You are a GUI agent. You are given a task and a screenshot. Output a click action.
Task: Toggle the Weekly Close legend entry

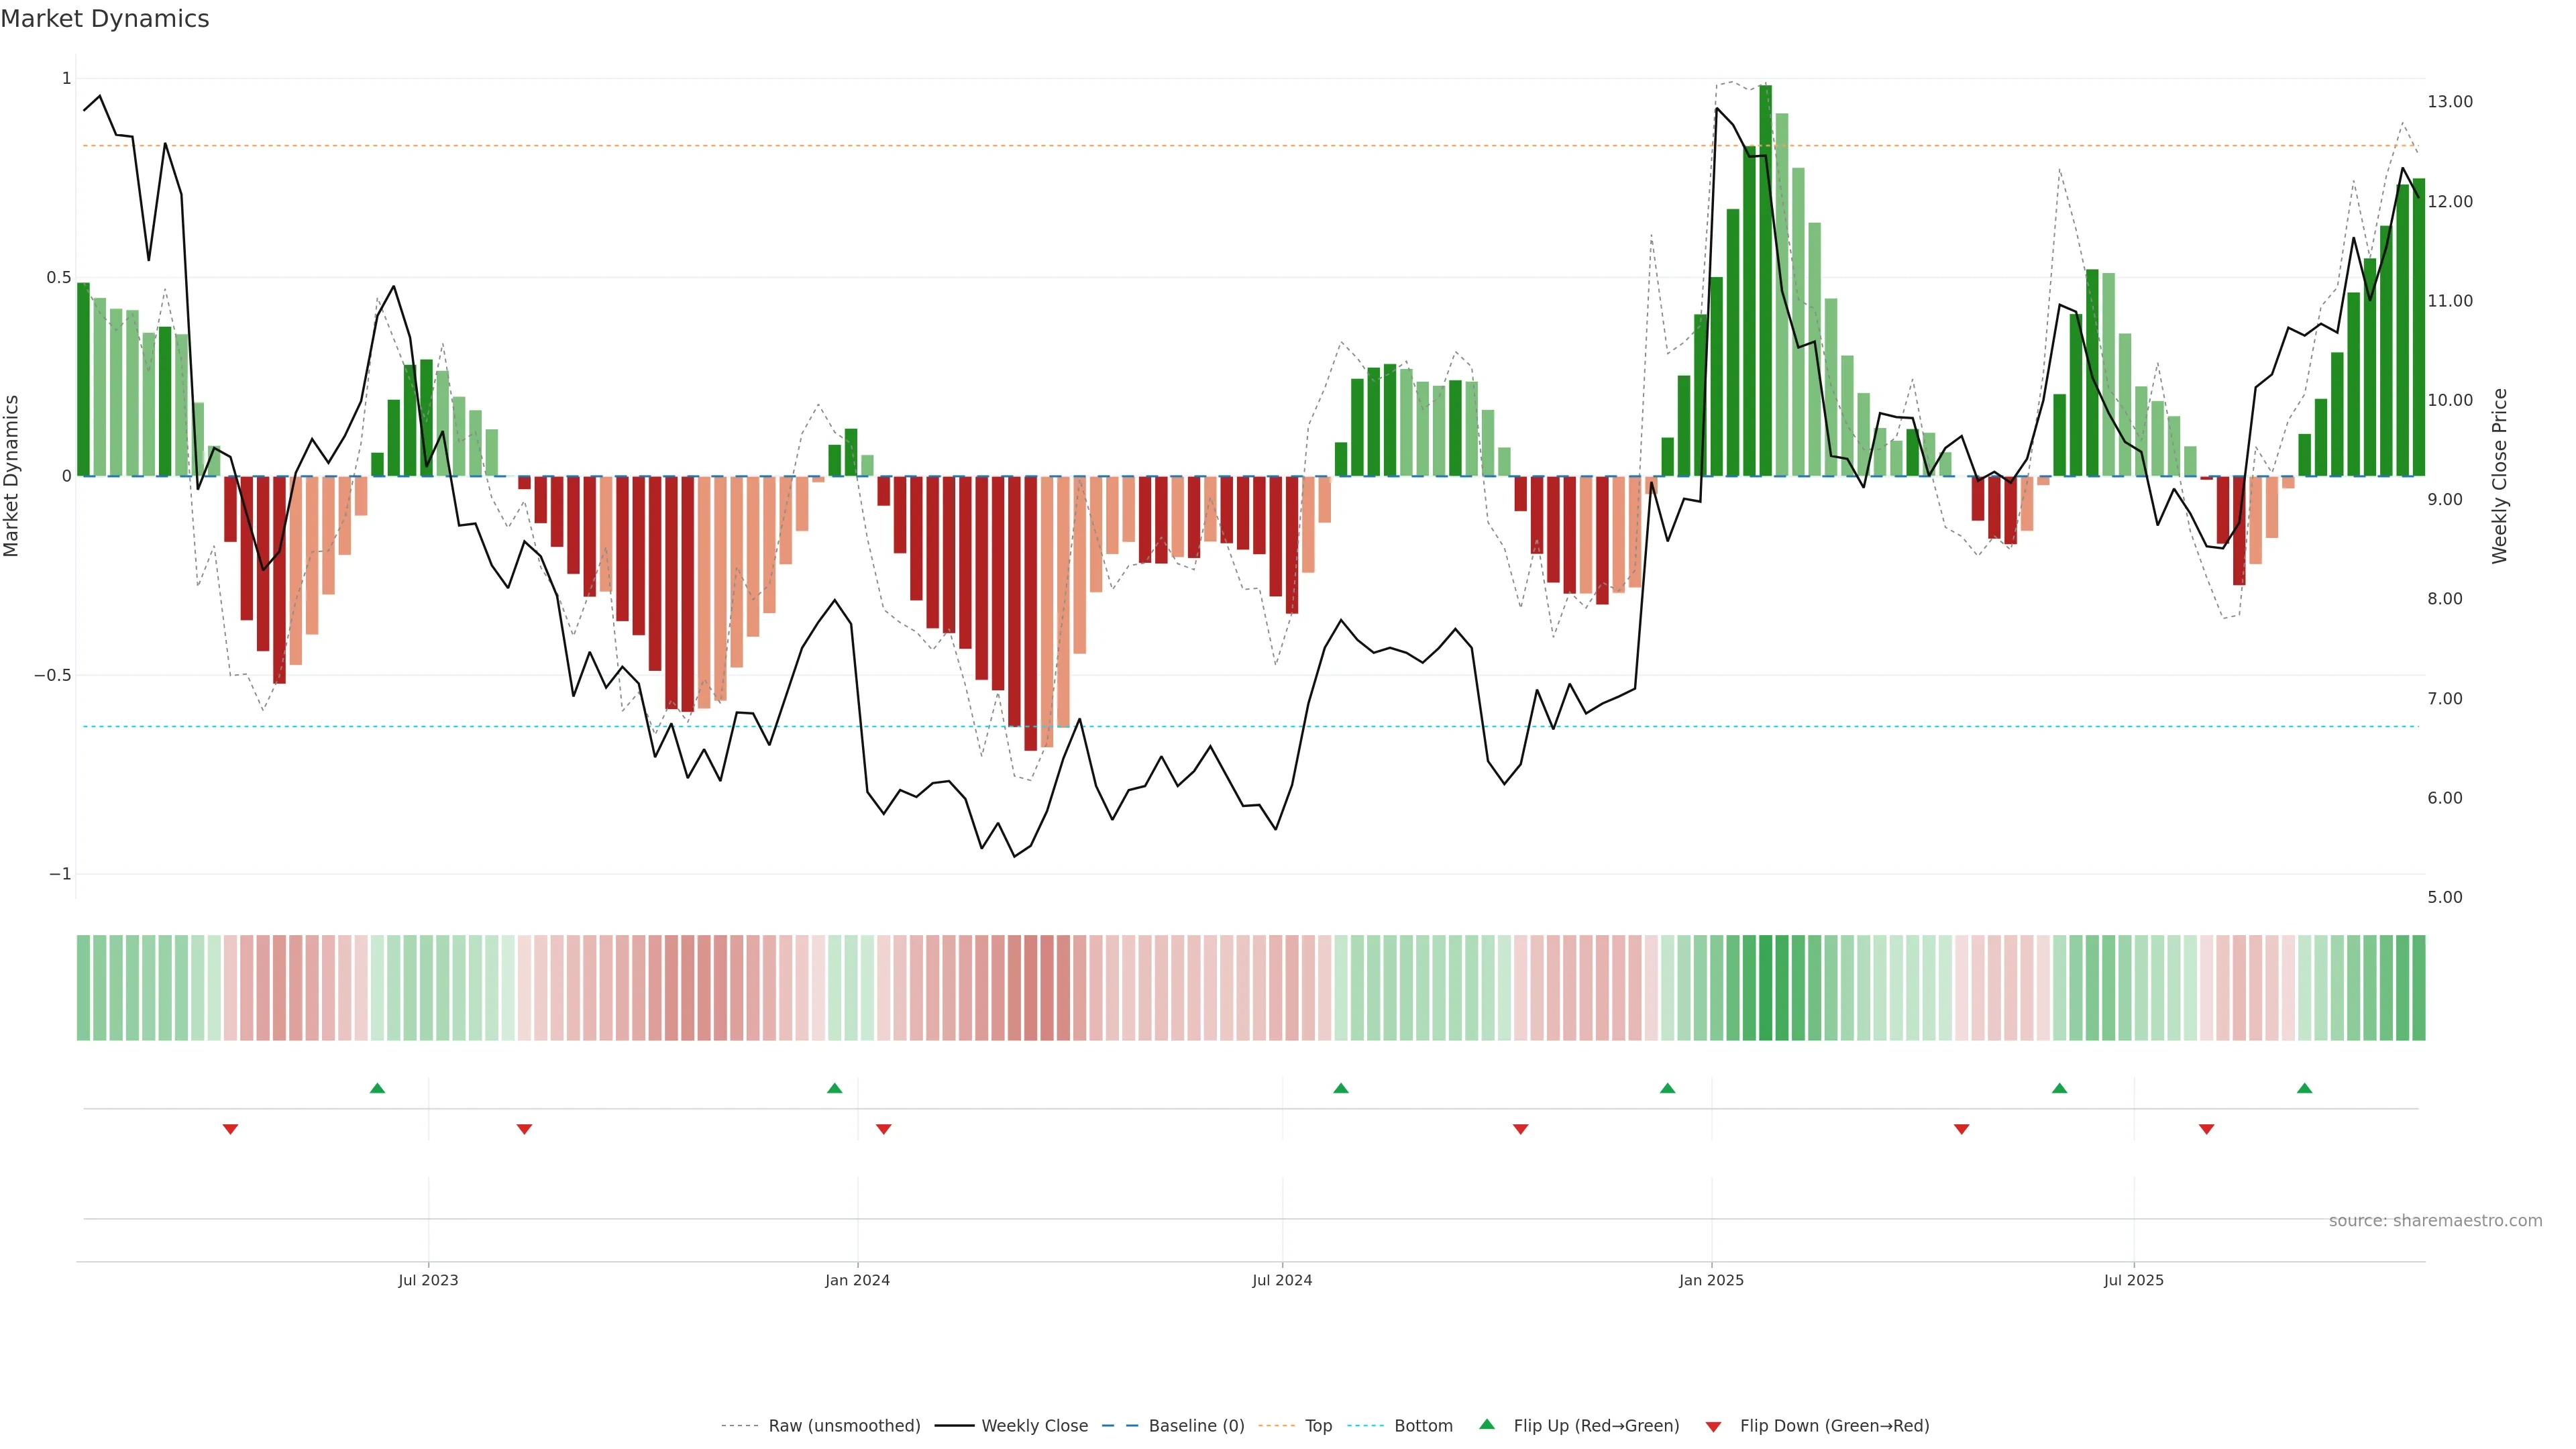coord(1034,1426)
